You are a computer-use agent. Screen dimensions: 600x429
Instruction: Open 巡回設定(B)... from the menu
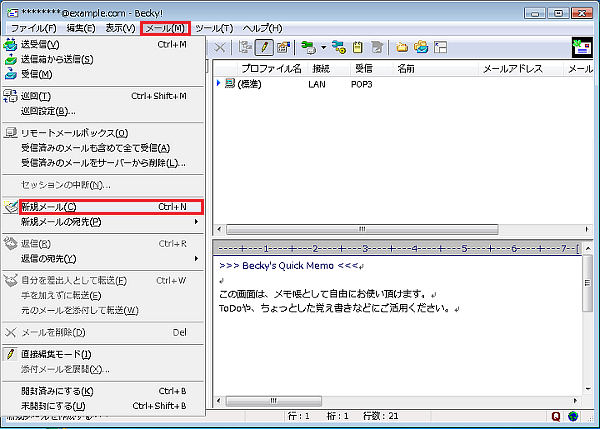103,111
